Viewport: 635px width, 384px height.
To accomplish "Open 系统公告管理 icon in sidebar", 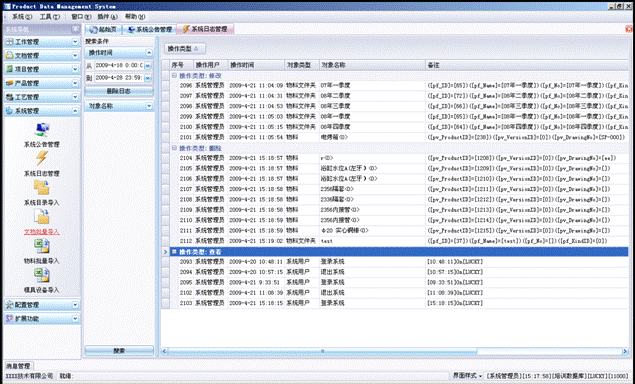I will point(42,130).
